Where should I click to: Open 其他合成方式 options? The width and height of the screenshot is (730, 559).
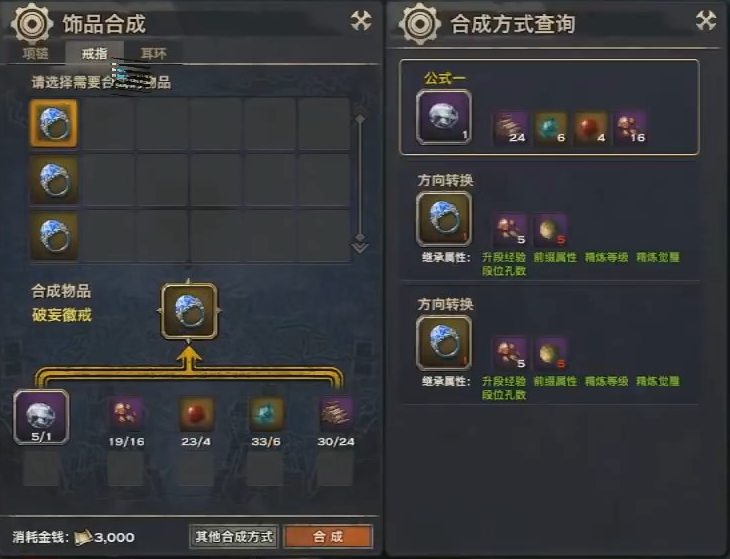(234, 537)
